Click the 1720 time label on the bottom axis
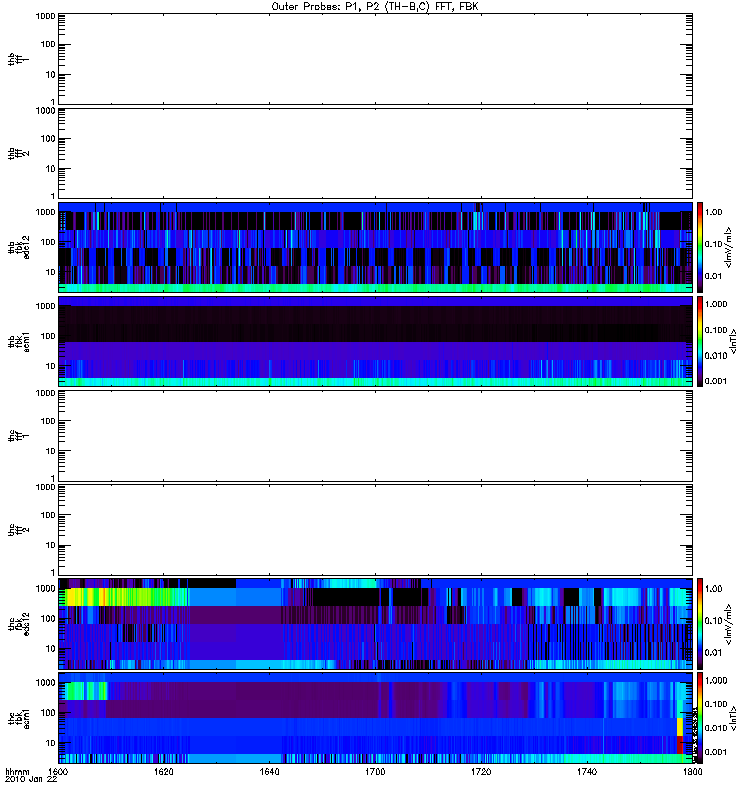 [481, 771]
